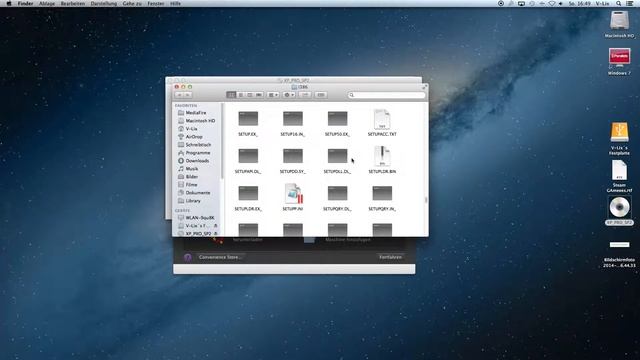Open the Gehe zu menu
This screenshot has height=360, width=640.
coord(132,3)
